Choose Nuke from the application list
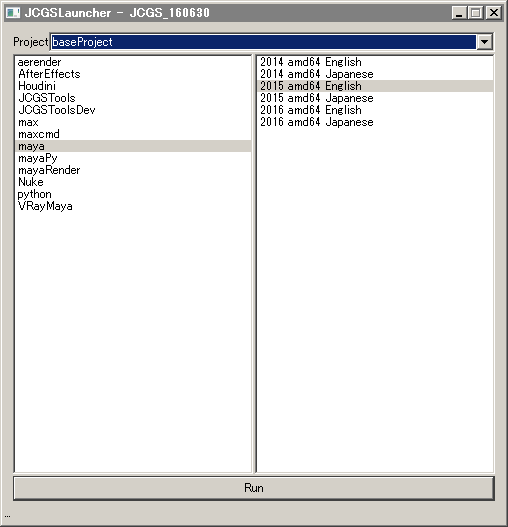This screenshot has width=508, height=527. click(x=133, y=182)
